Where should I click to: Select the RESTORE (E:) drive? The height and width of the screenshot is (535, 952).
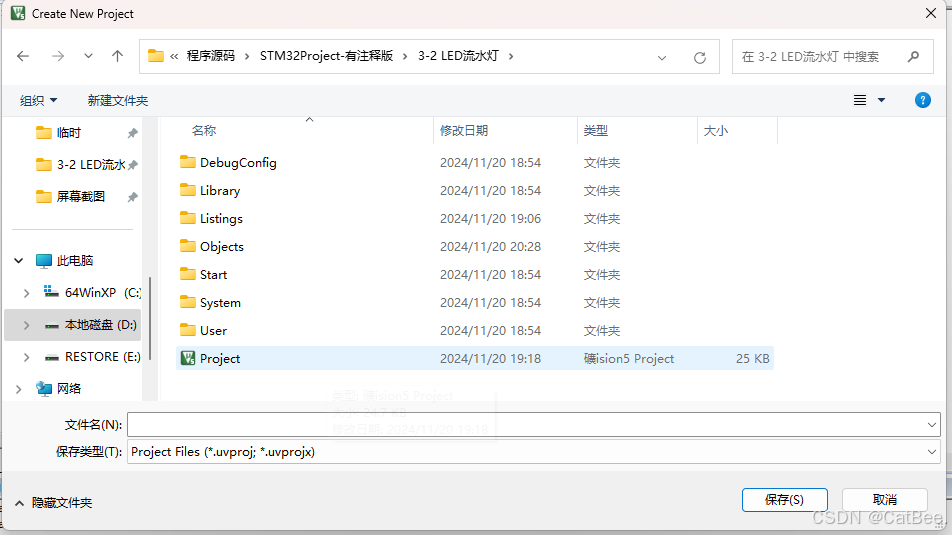pyautogui.click(x=92, y=357)
